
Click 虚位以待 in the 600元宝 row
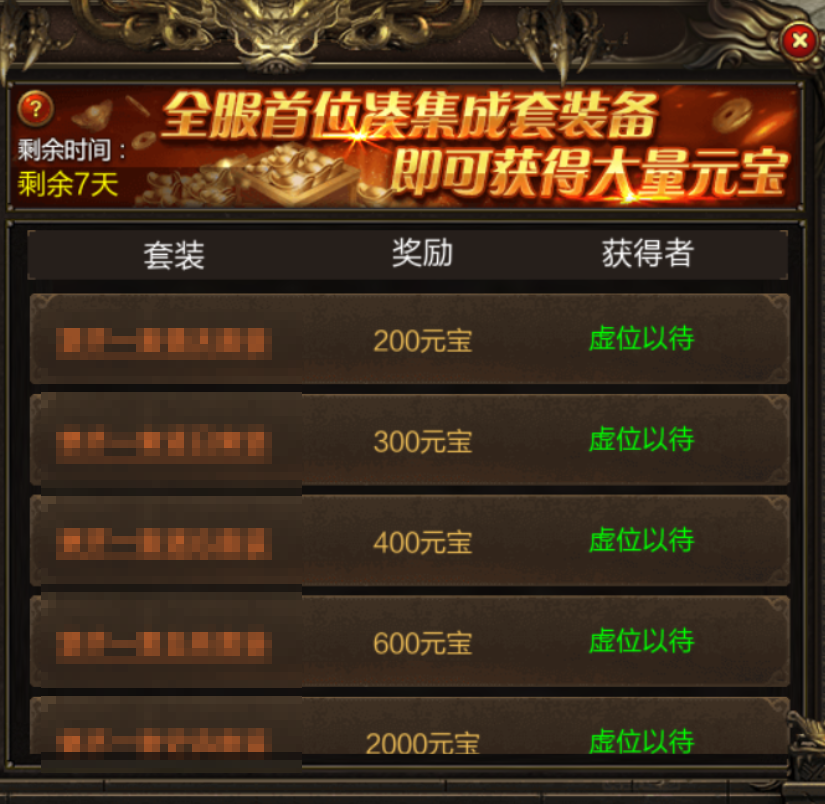tap(642, 640)
